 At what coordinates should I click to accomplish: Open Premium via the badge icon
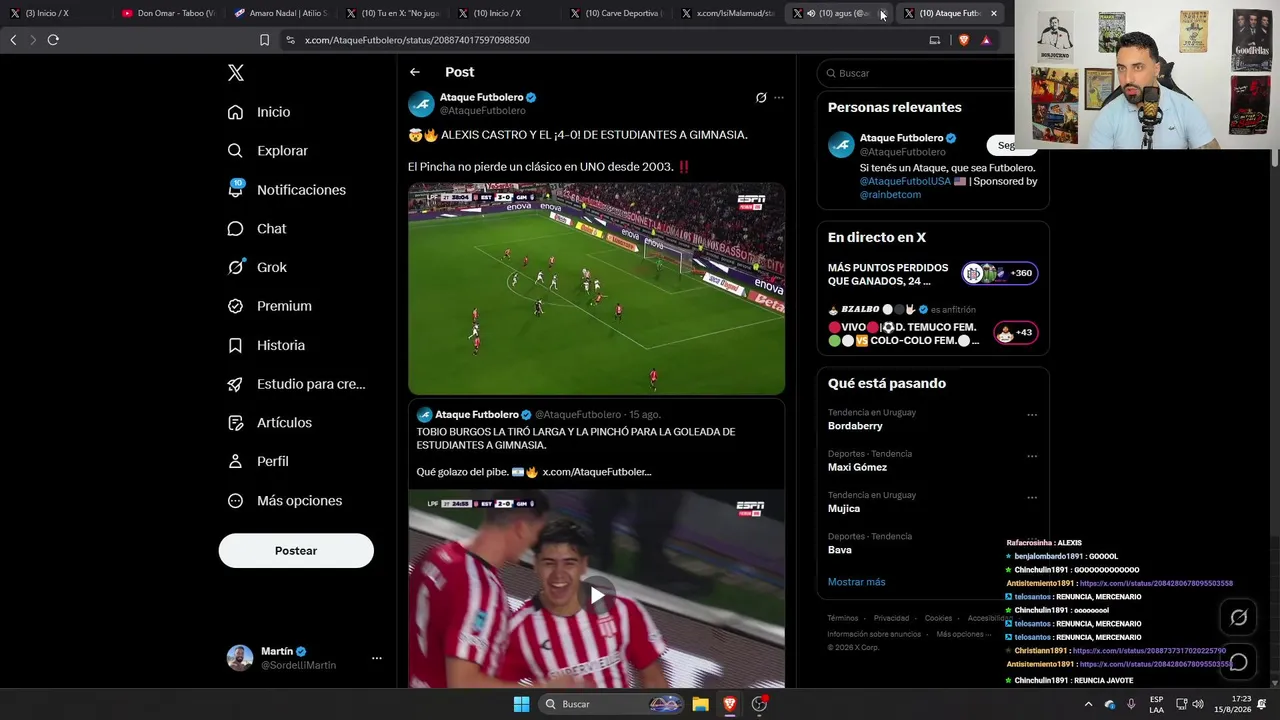(235, 306)
